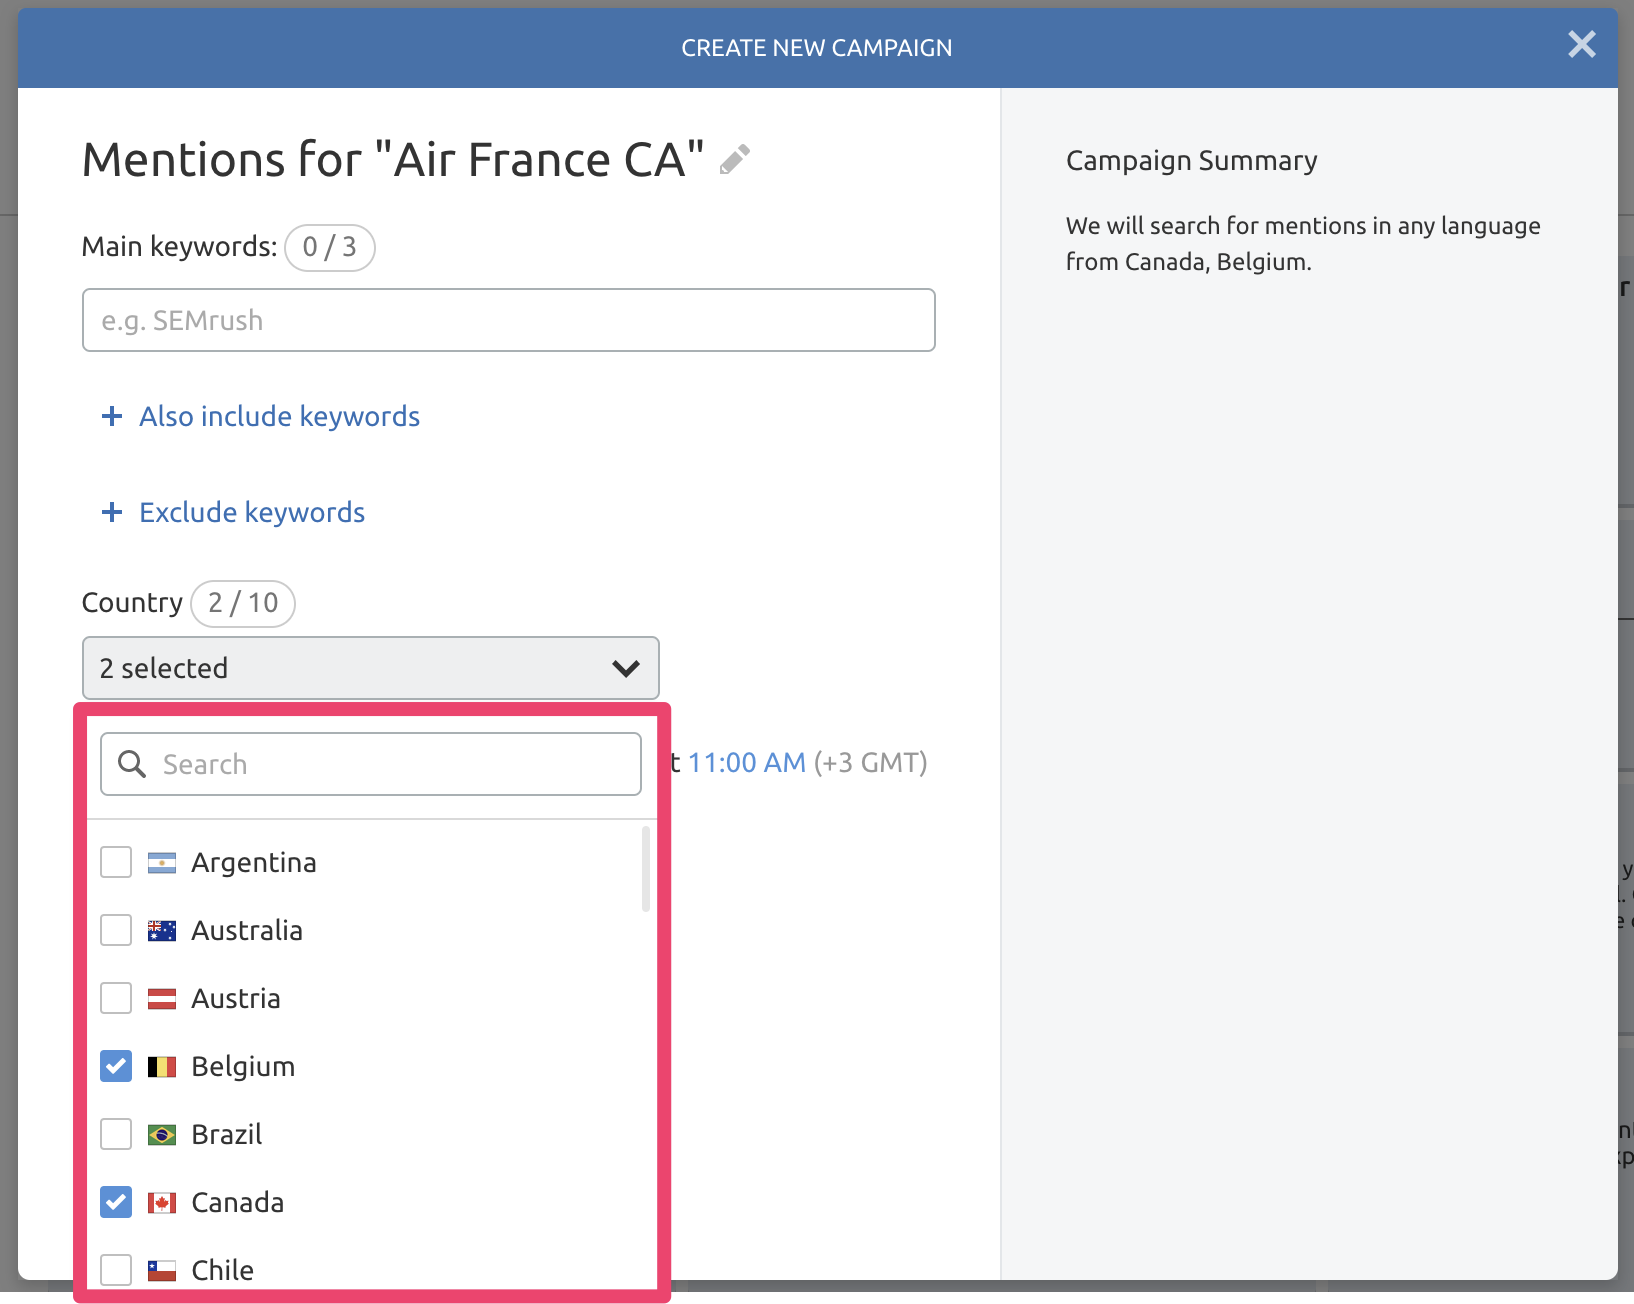
Task: Collapse the '2 selected' country dropdown
Action: 371,668
